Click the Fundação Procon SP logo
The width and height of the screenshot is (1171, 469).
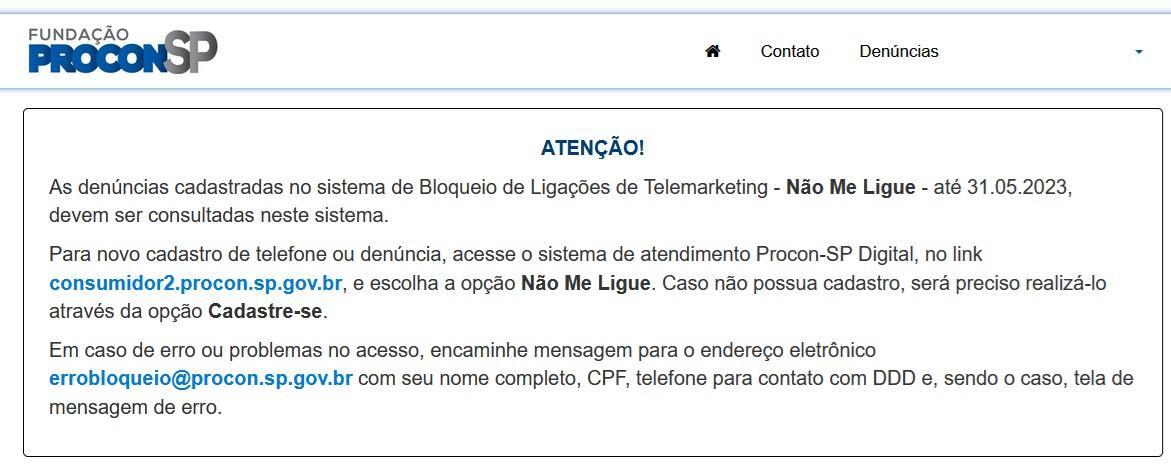coord(123,51)
